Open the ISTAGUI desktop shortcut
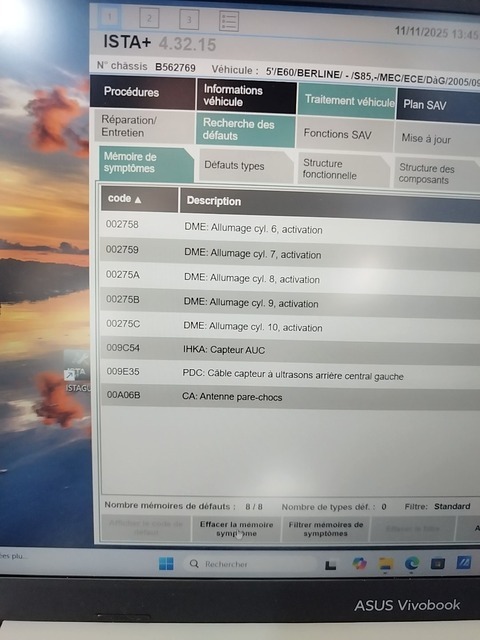The width and height of the screenshot is (480, 640). [78, 372]
